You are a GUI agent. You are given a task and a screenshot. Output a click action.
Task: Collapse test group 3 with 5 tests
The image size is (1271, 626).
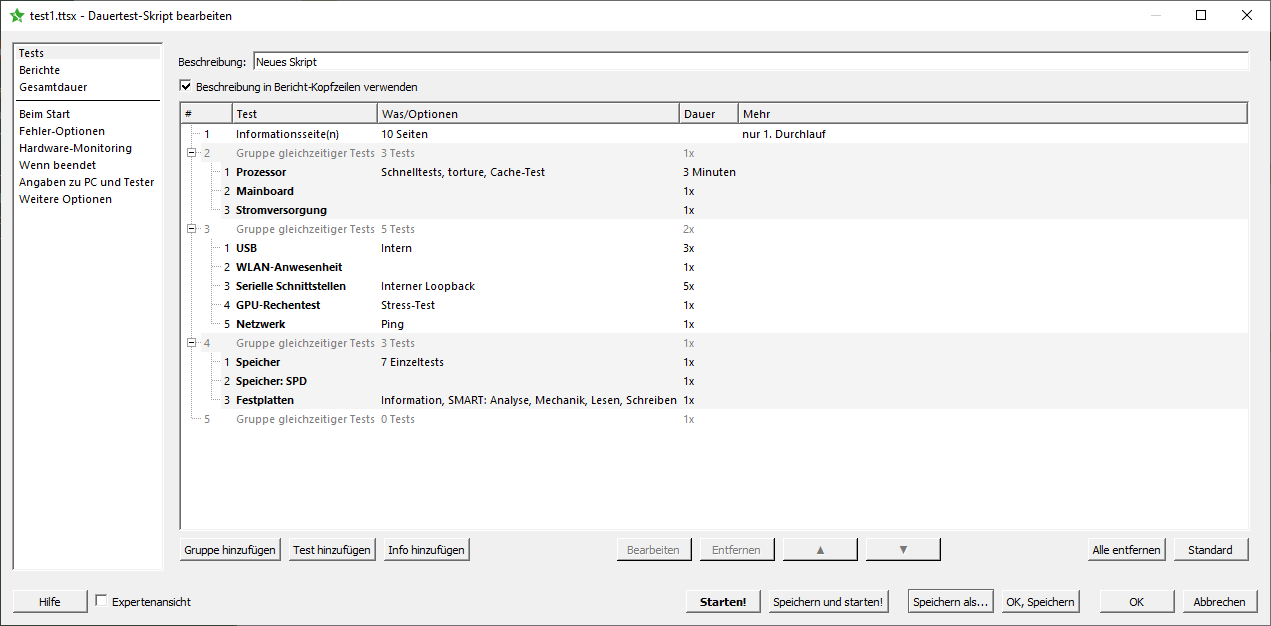191,229
